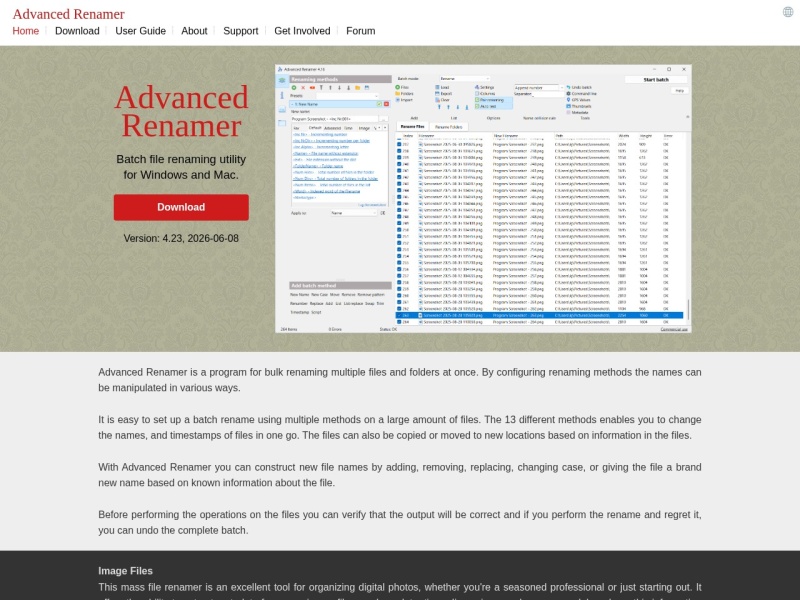Click the paragraph starting 'This mass file renamer'
This screenshot has height=600, width=800.
click(400, 590)
